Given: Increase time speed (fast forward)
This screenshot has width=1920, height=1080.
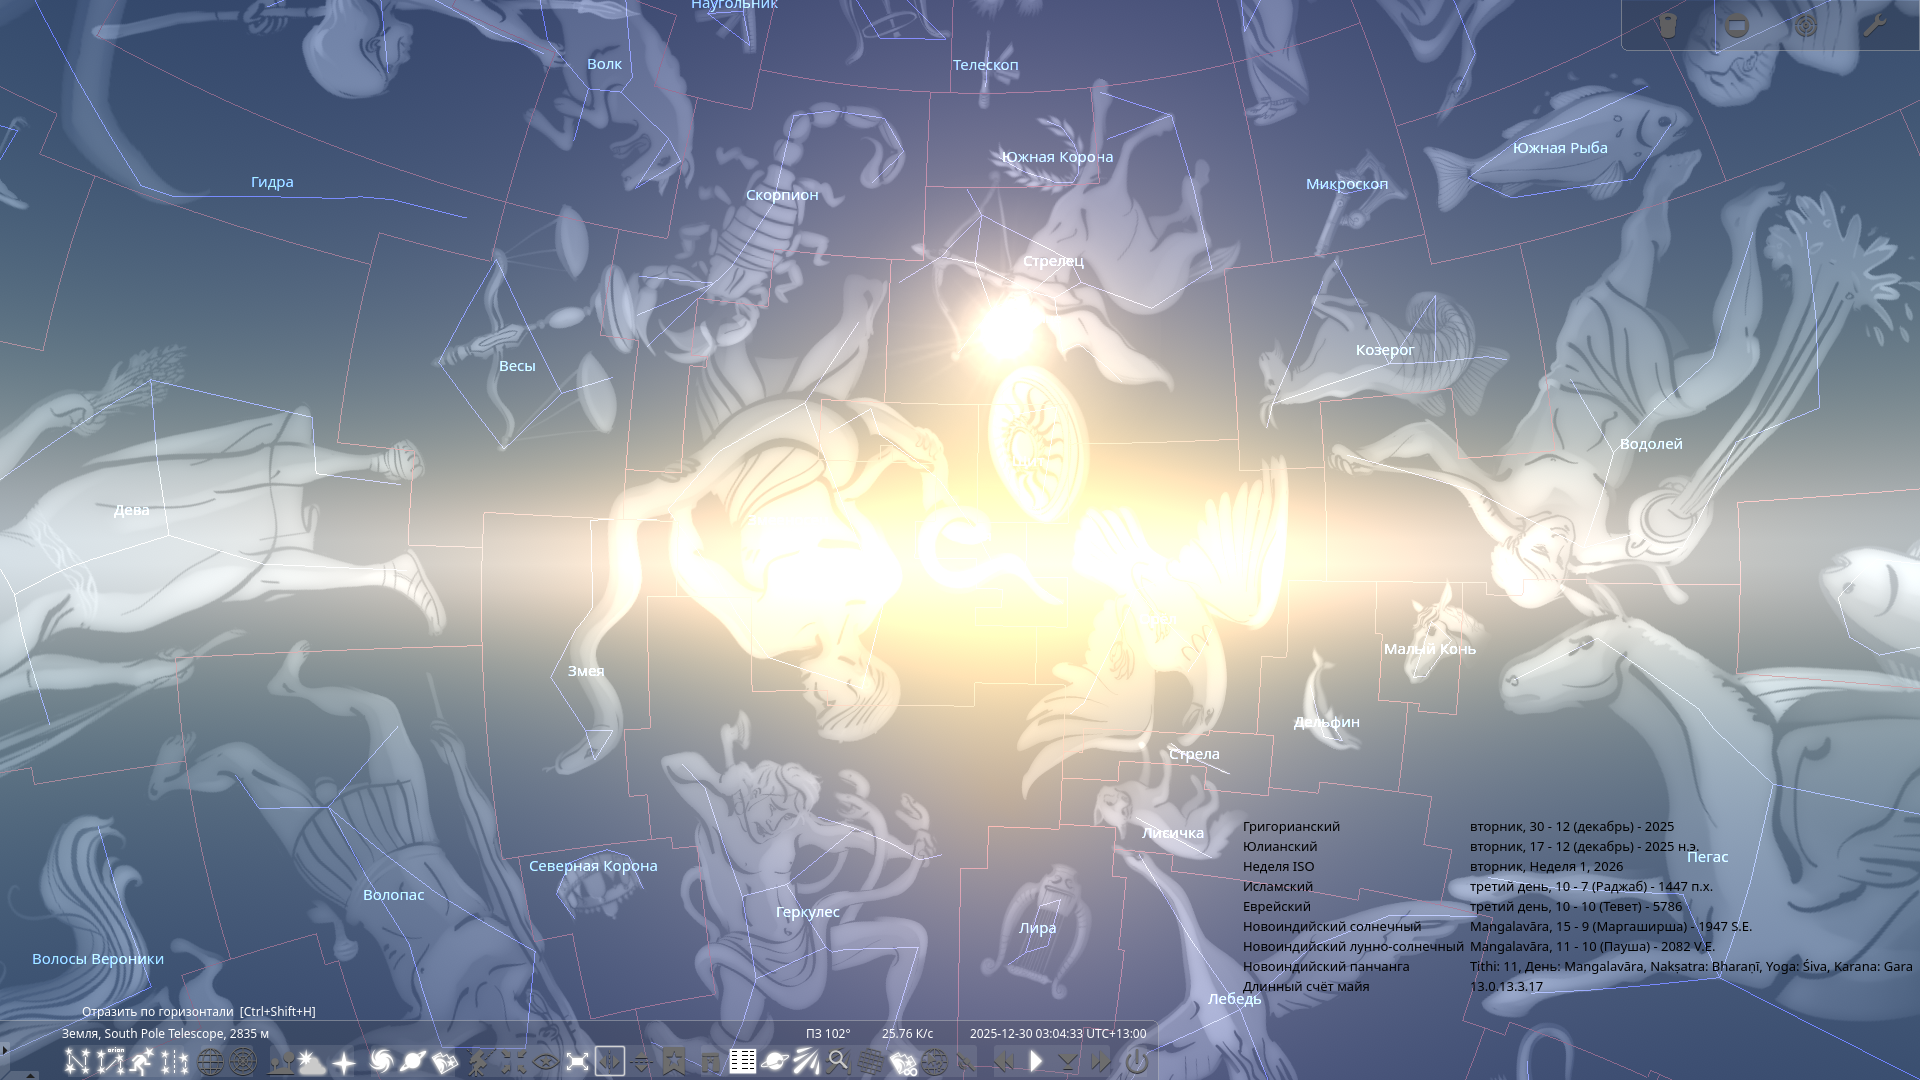Looking at the screenshot, I should (1101, 1061).
